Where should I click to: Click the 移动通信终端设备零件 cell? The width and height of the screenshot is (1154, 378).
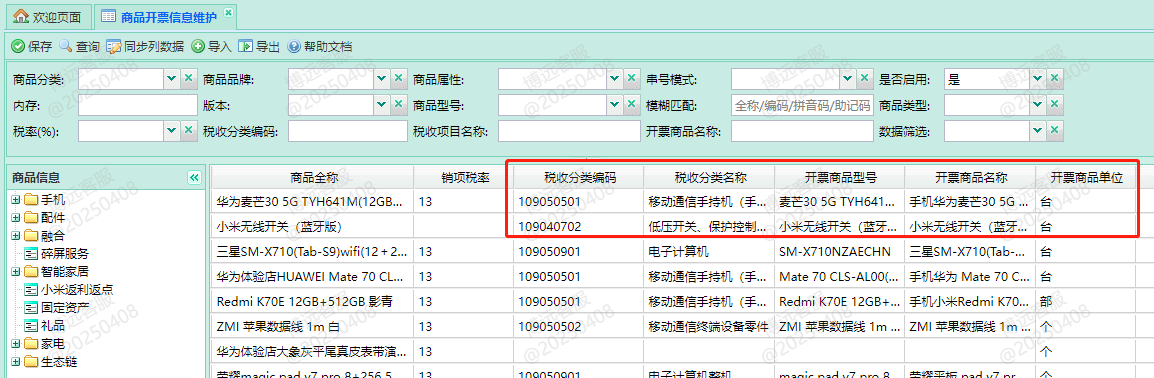tap(709, 326)
